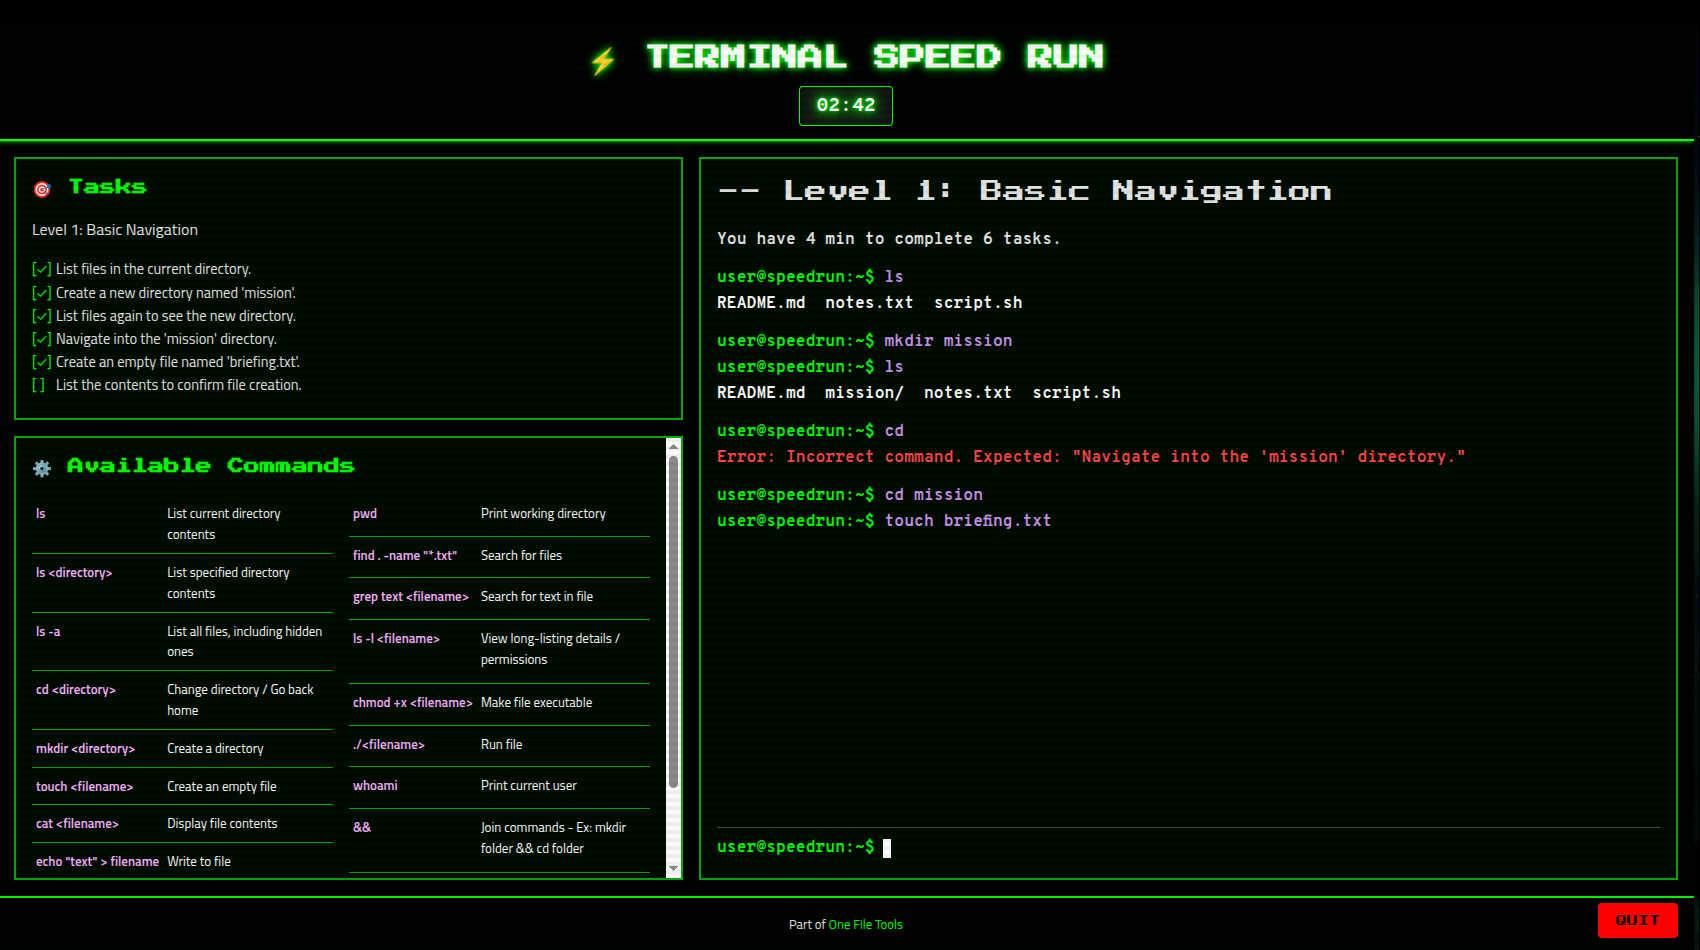The image size is (1700, 950).
Task: Click unchecked box for List the contents task
Action: (39, 385)
